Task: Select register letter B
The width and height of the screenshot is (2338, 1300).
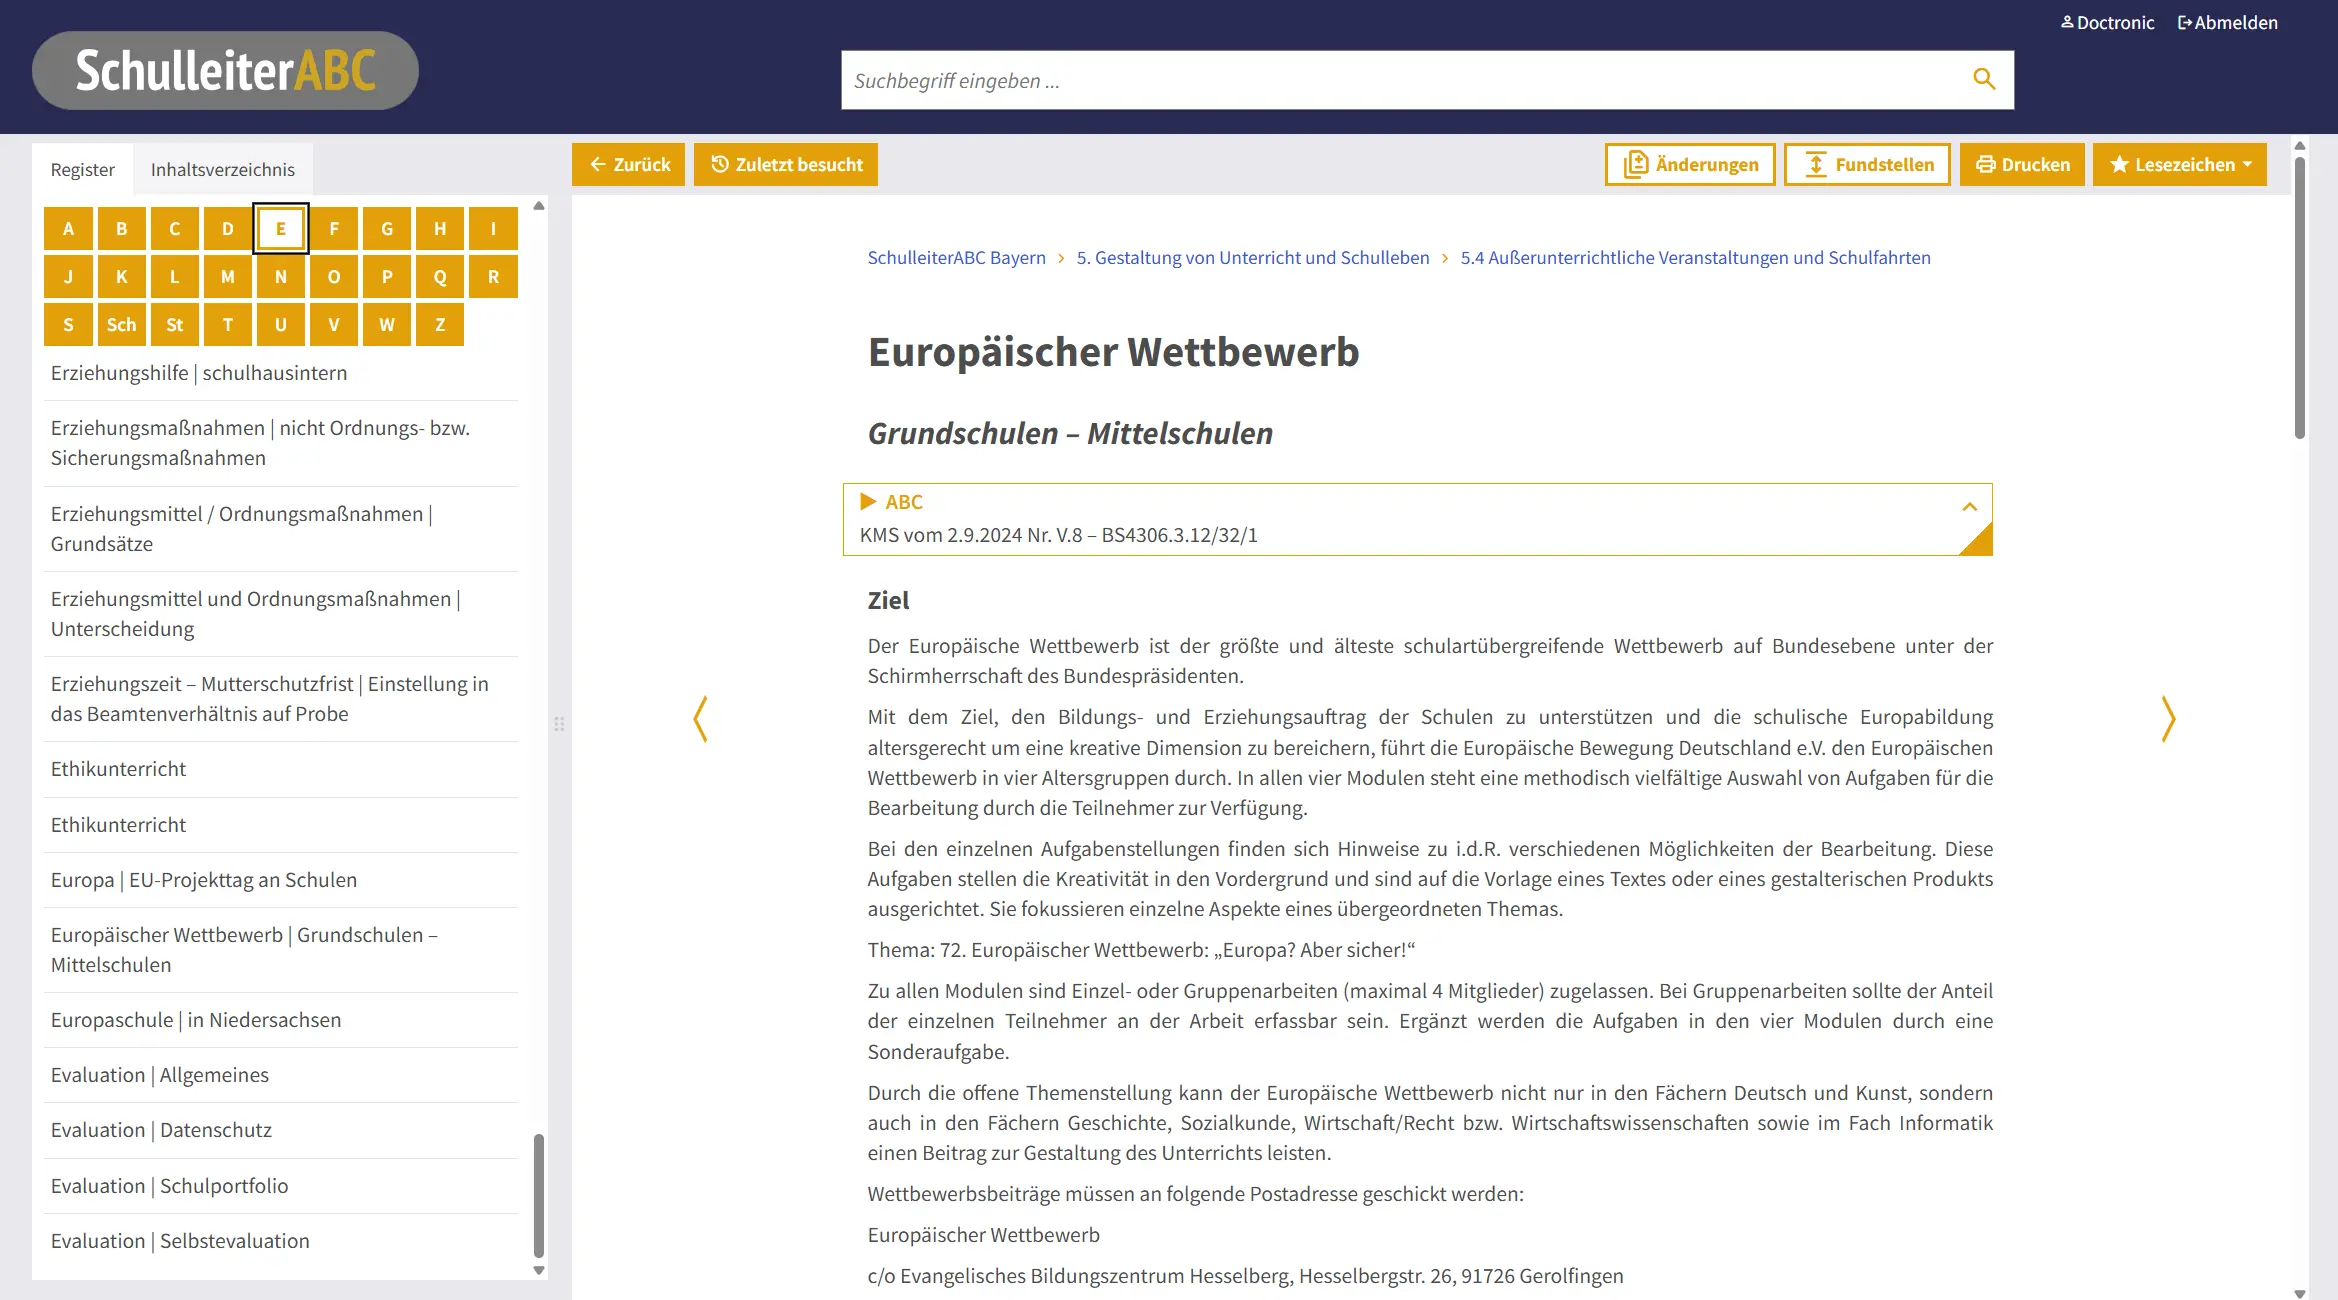Action: pos(121,228)
